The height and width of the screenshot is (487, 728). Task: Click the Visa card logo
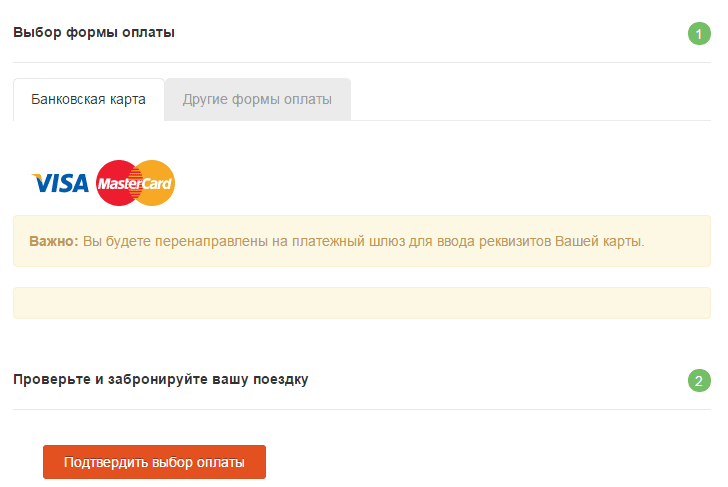(x=60, y=183)
